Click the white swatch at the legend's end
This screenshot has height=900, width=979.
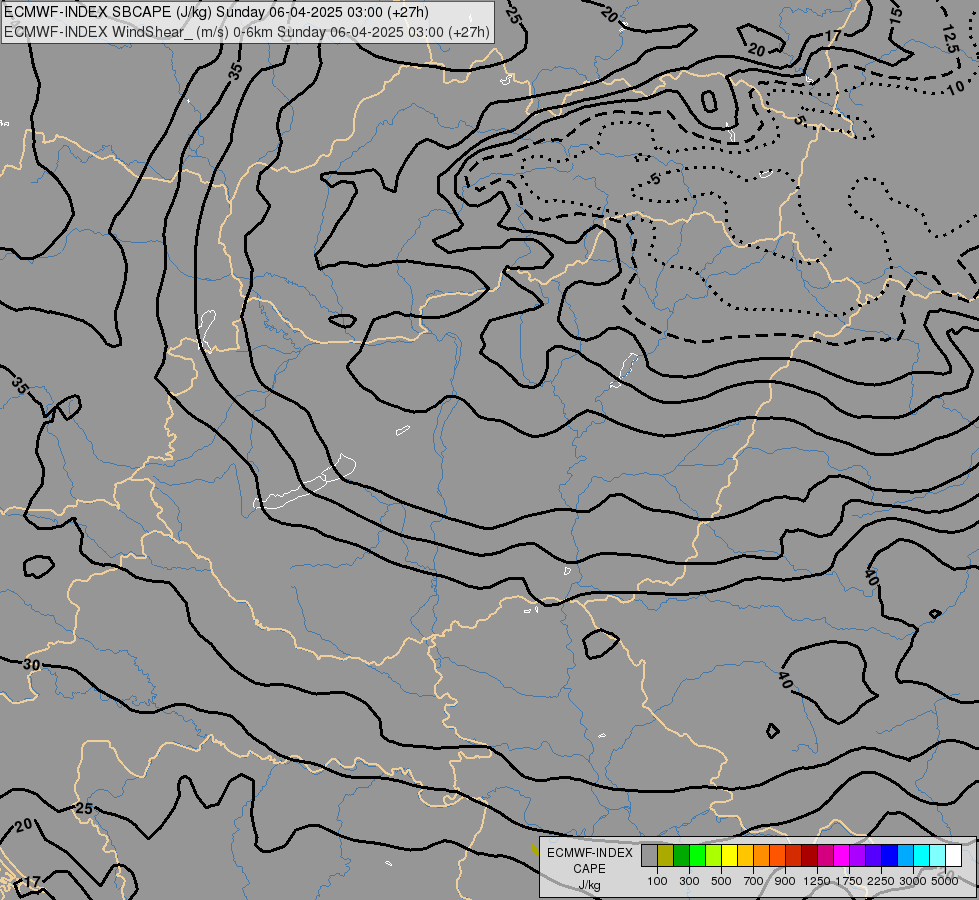(x=953, y=855)
